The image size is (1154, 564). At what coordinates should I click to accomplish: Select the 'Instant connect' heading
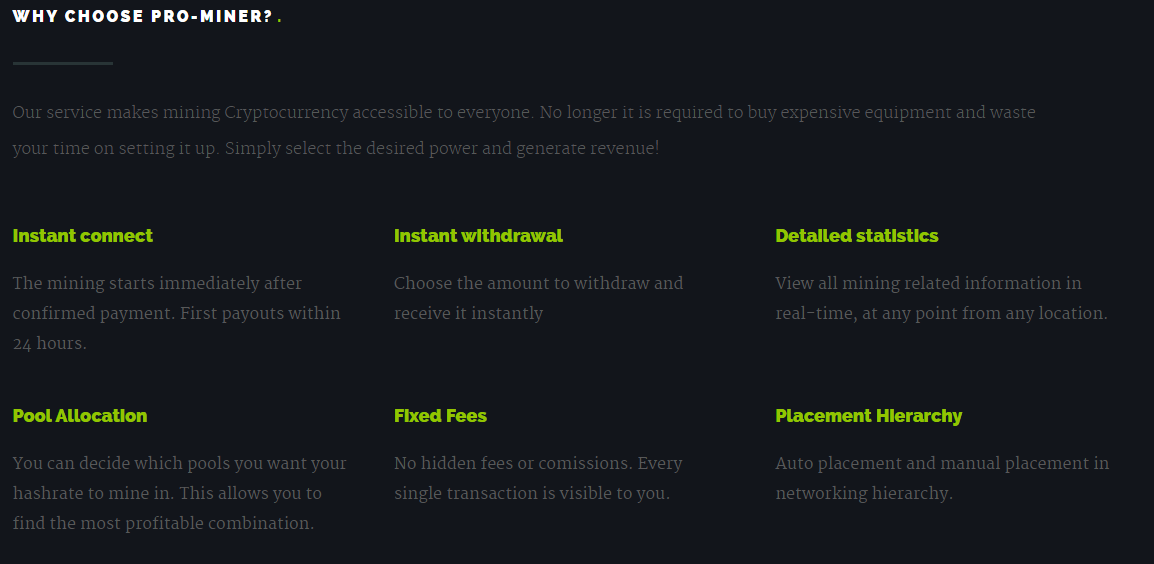82,236
